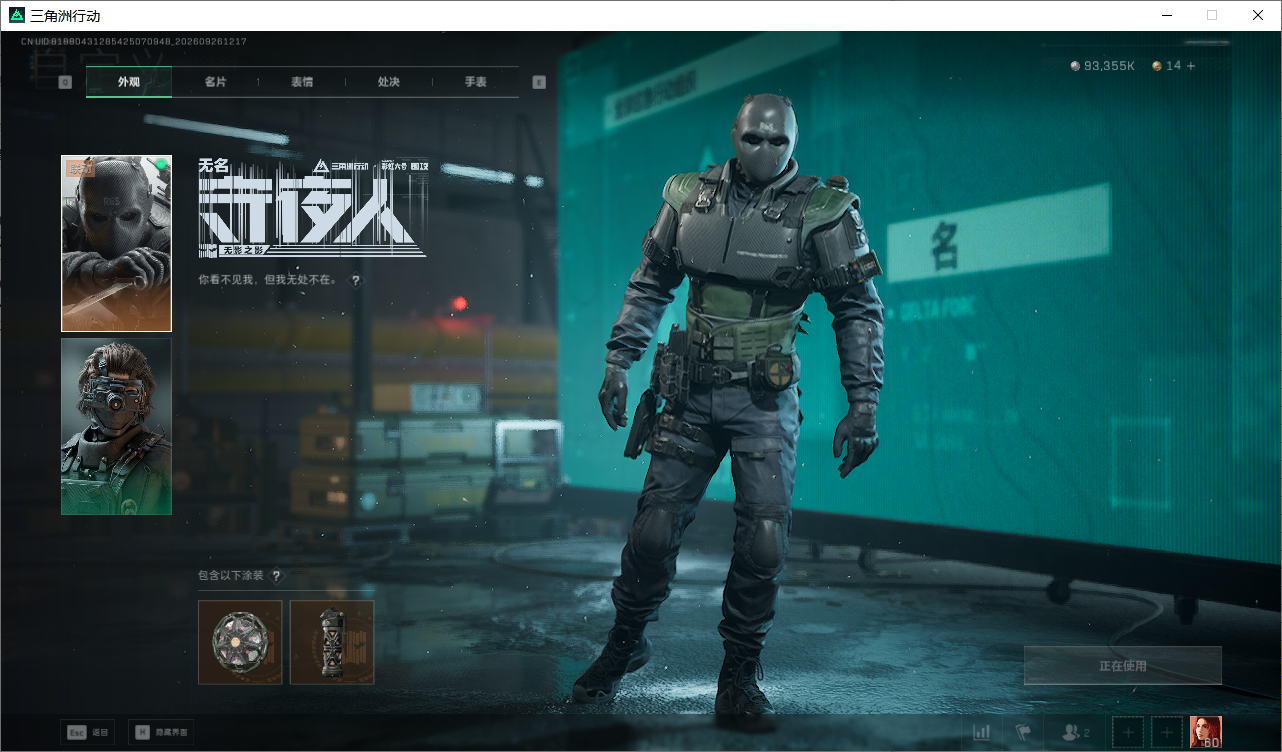Click the 三角洲行动 app logo in title bar
This screenshot has height=752, width=1282.
(x=17, y=15)
